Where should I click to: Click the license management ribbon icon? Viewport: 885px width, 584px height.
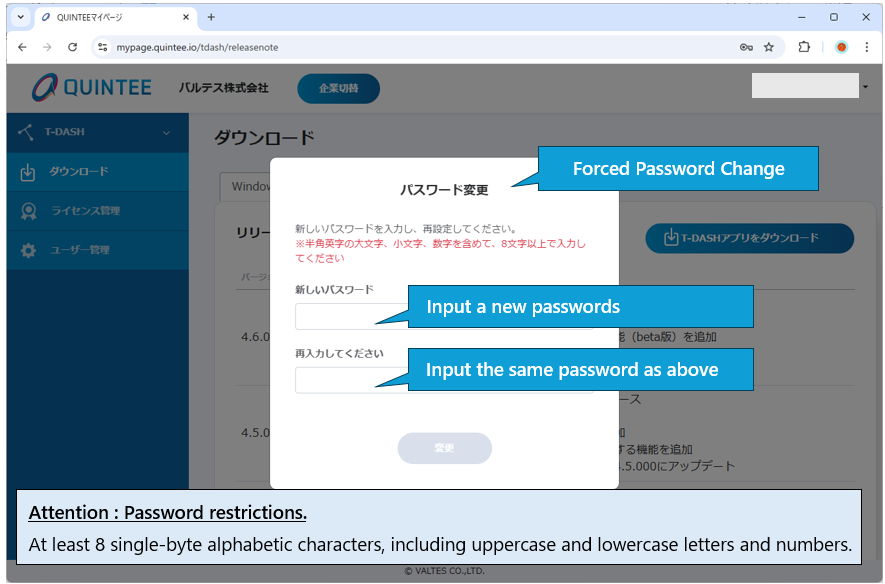(28, 211)
